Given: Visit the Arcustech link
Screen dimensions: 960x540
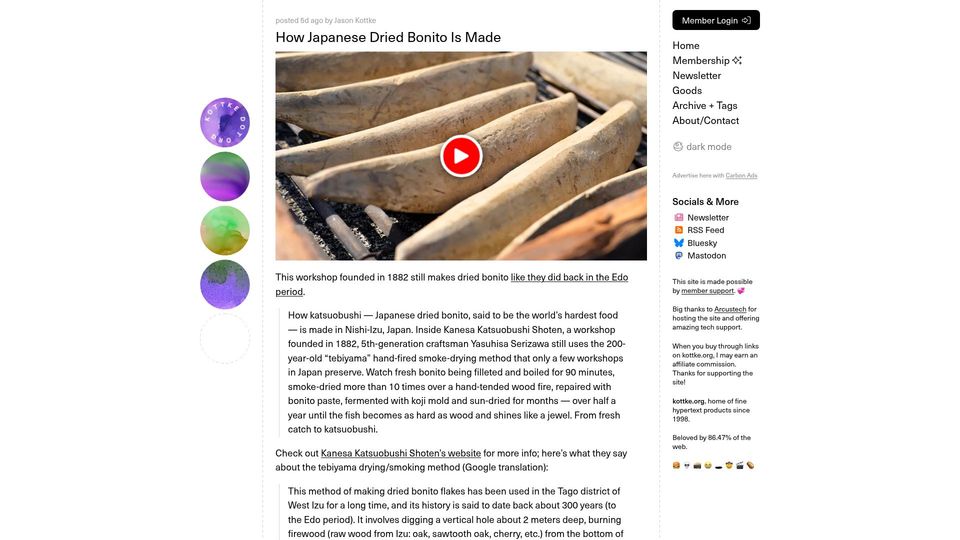Looking at the screenshot, I should 730,309.
